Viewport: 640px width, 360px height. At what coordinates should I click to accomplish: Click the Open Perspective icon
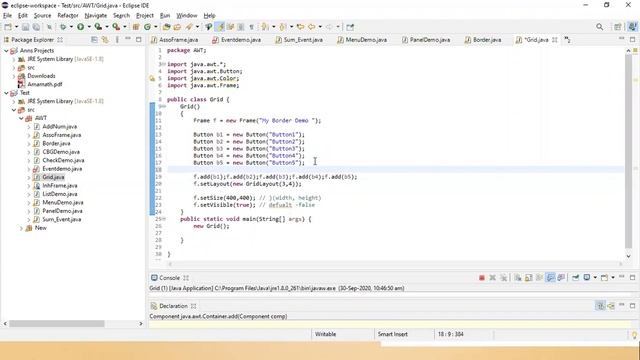pyautogui.click(x=618, y=27)
